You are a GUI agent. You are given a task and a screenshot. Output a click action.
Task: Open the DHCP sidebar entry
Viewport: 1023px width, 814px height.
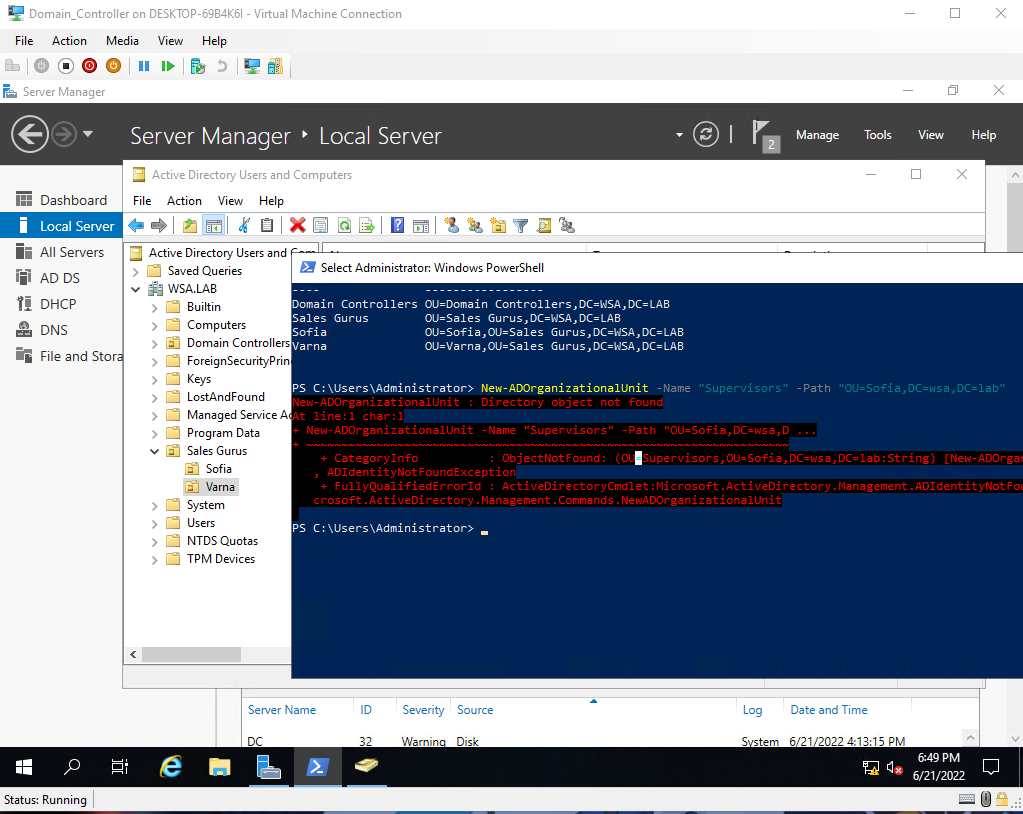point(61,304)
